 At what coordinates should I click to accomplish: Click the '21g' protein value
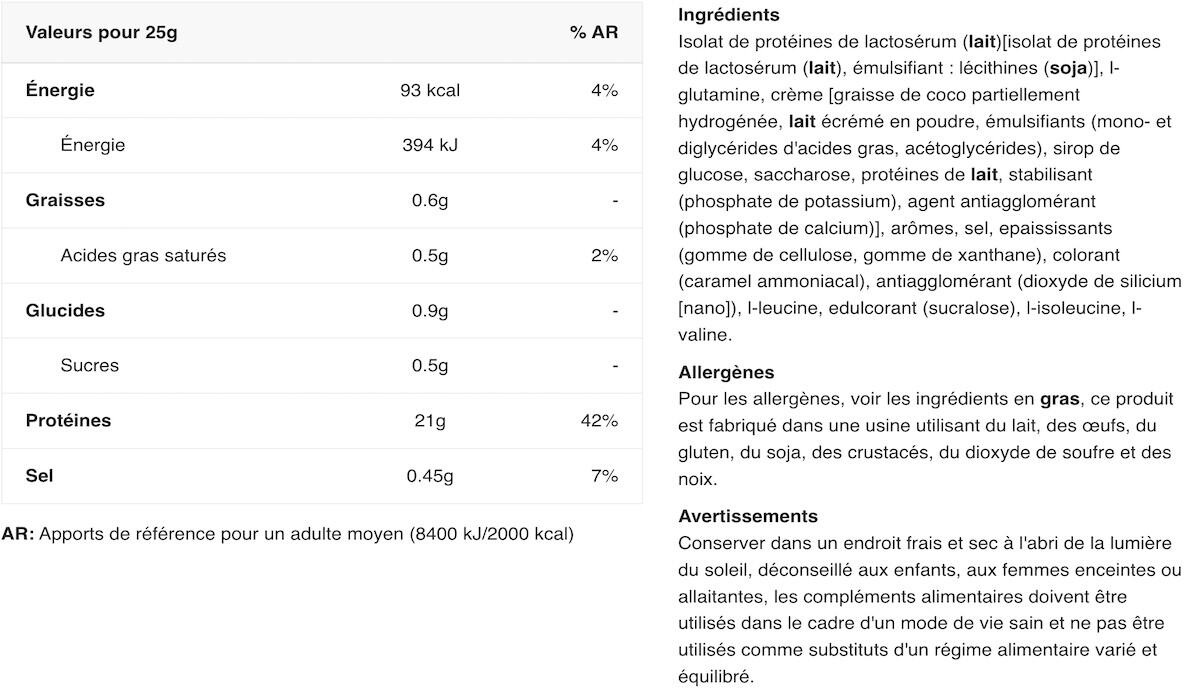(430, 420)
